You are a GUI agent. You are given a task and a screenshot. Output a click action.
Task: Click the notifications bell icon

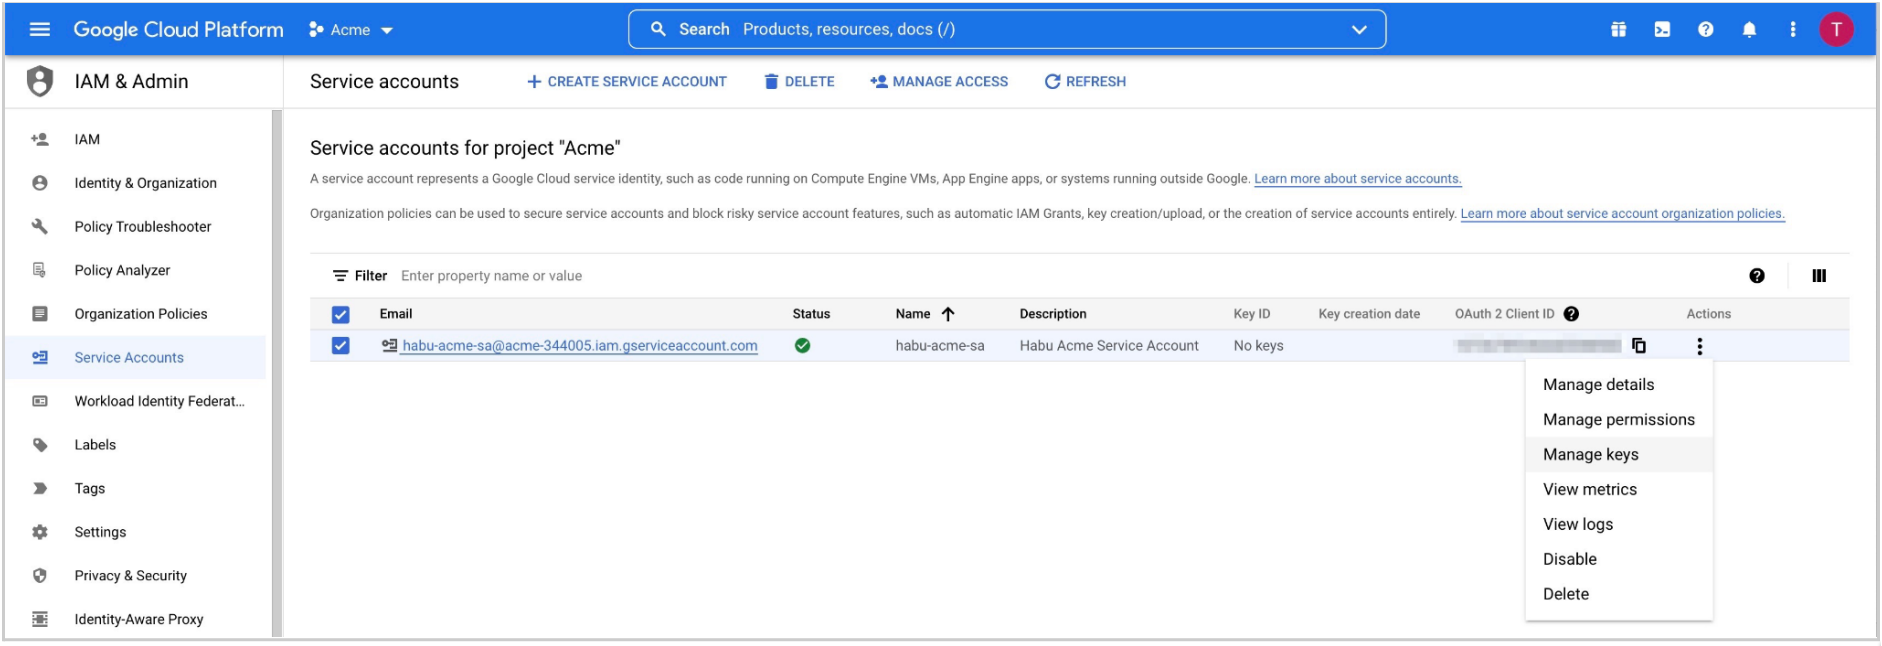tap(1749, 30)
